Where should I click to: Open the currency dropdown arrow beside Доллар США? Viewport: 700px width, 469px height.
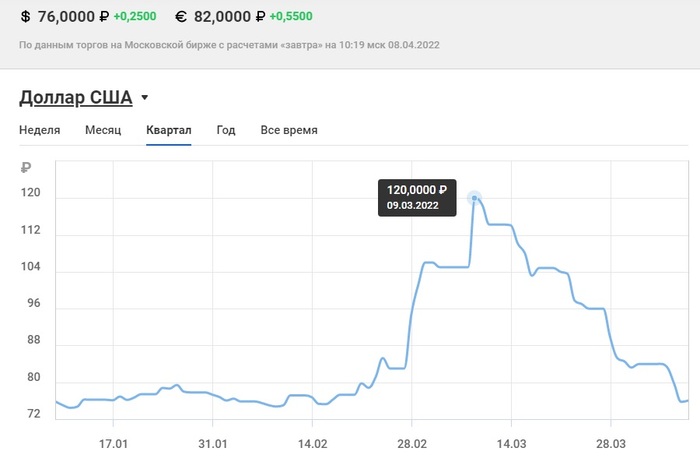[145, 98]
